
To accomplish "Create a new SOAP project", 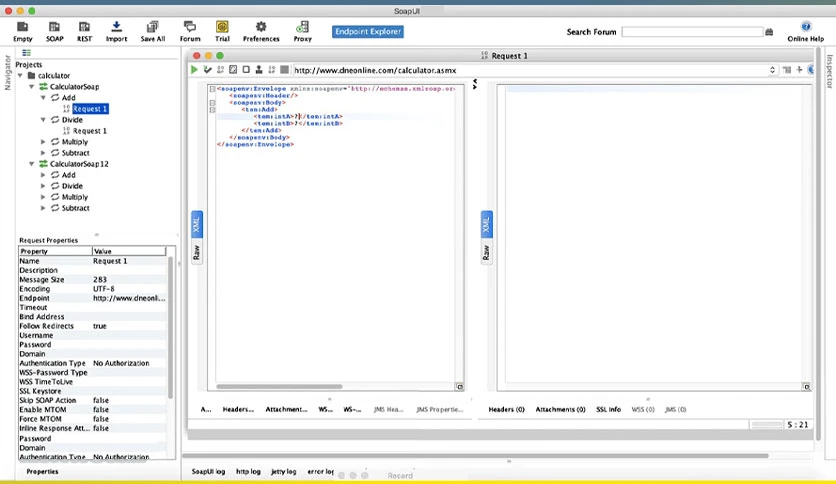I will click(x=54, y=31).
